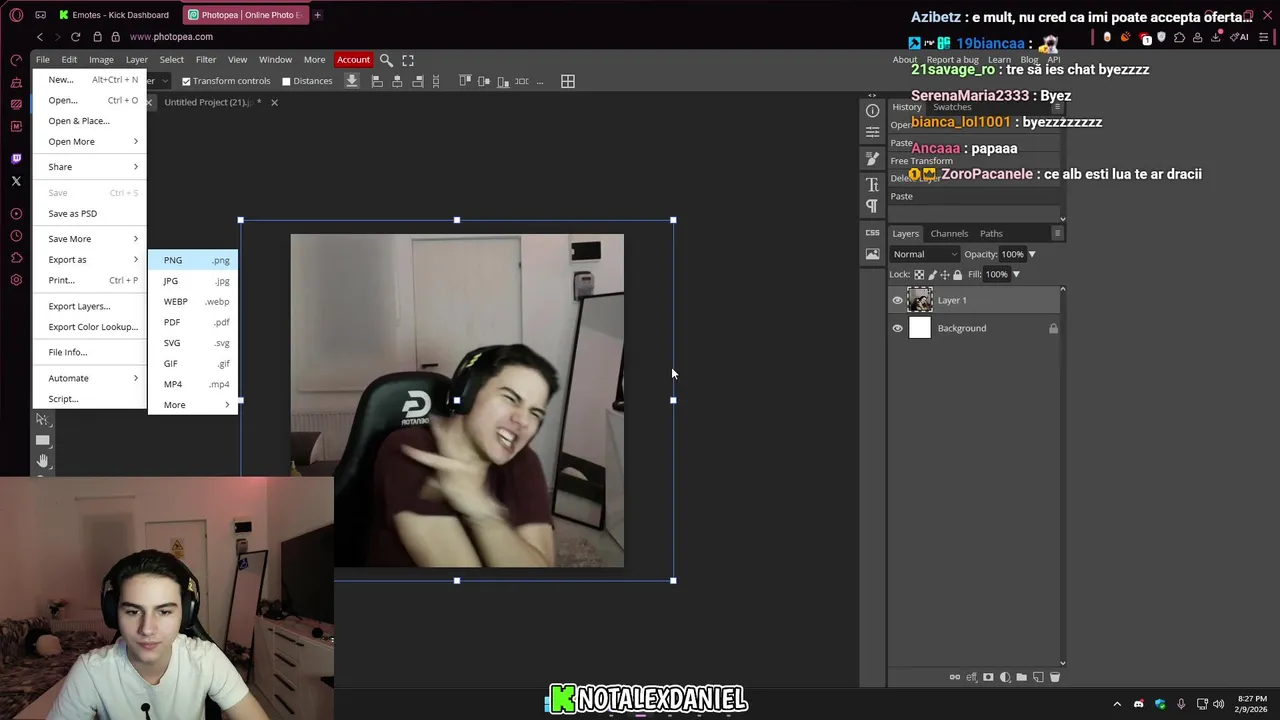
Task: Toggle lock pixels brush icon
Action: point(932,274)
